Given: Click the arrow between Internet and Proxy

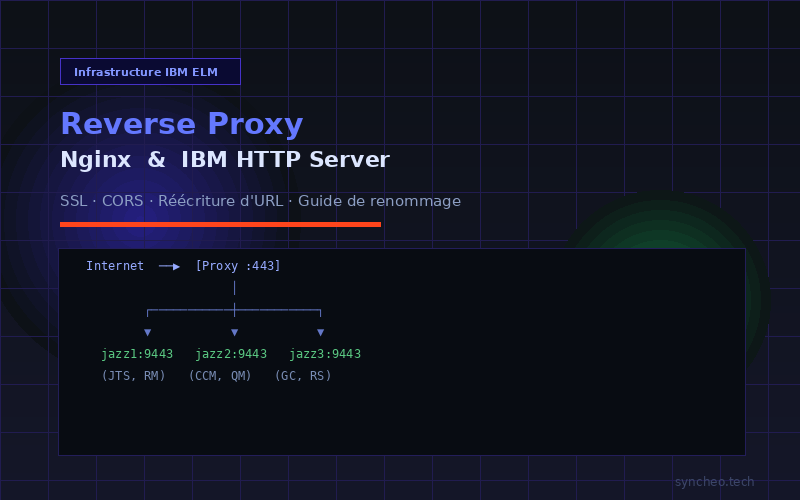Looking at the screenshot, I should click(169, 266).
